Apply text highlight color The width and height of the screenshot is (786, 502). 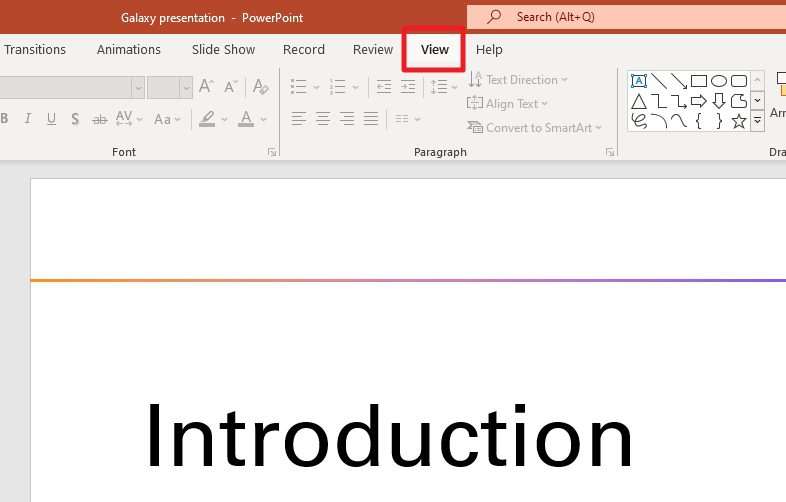tap(208, 119)
